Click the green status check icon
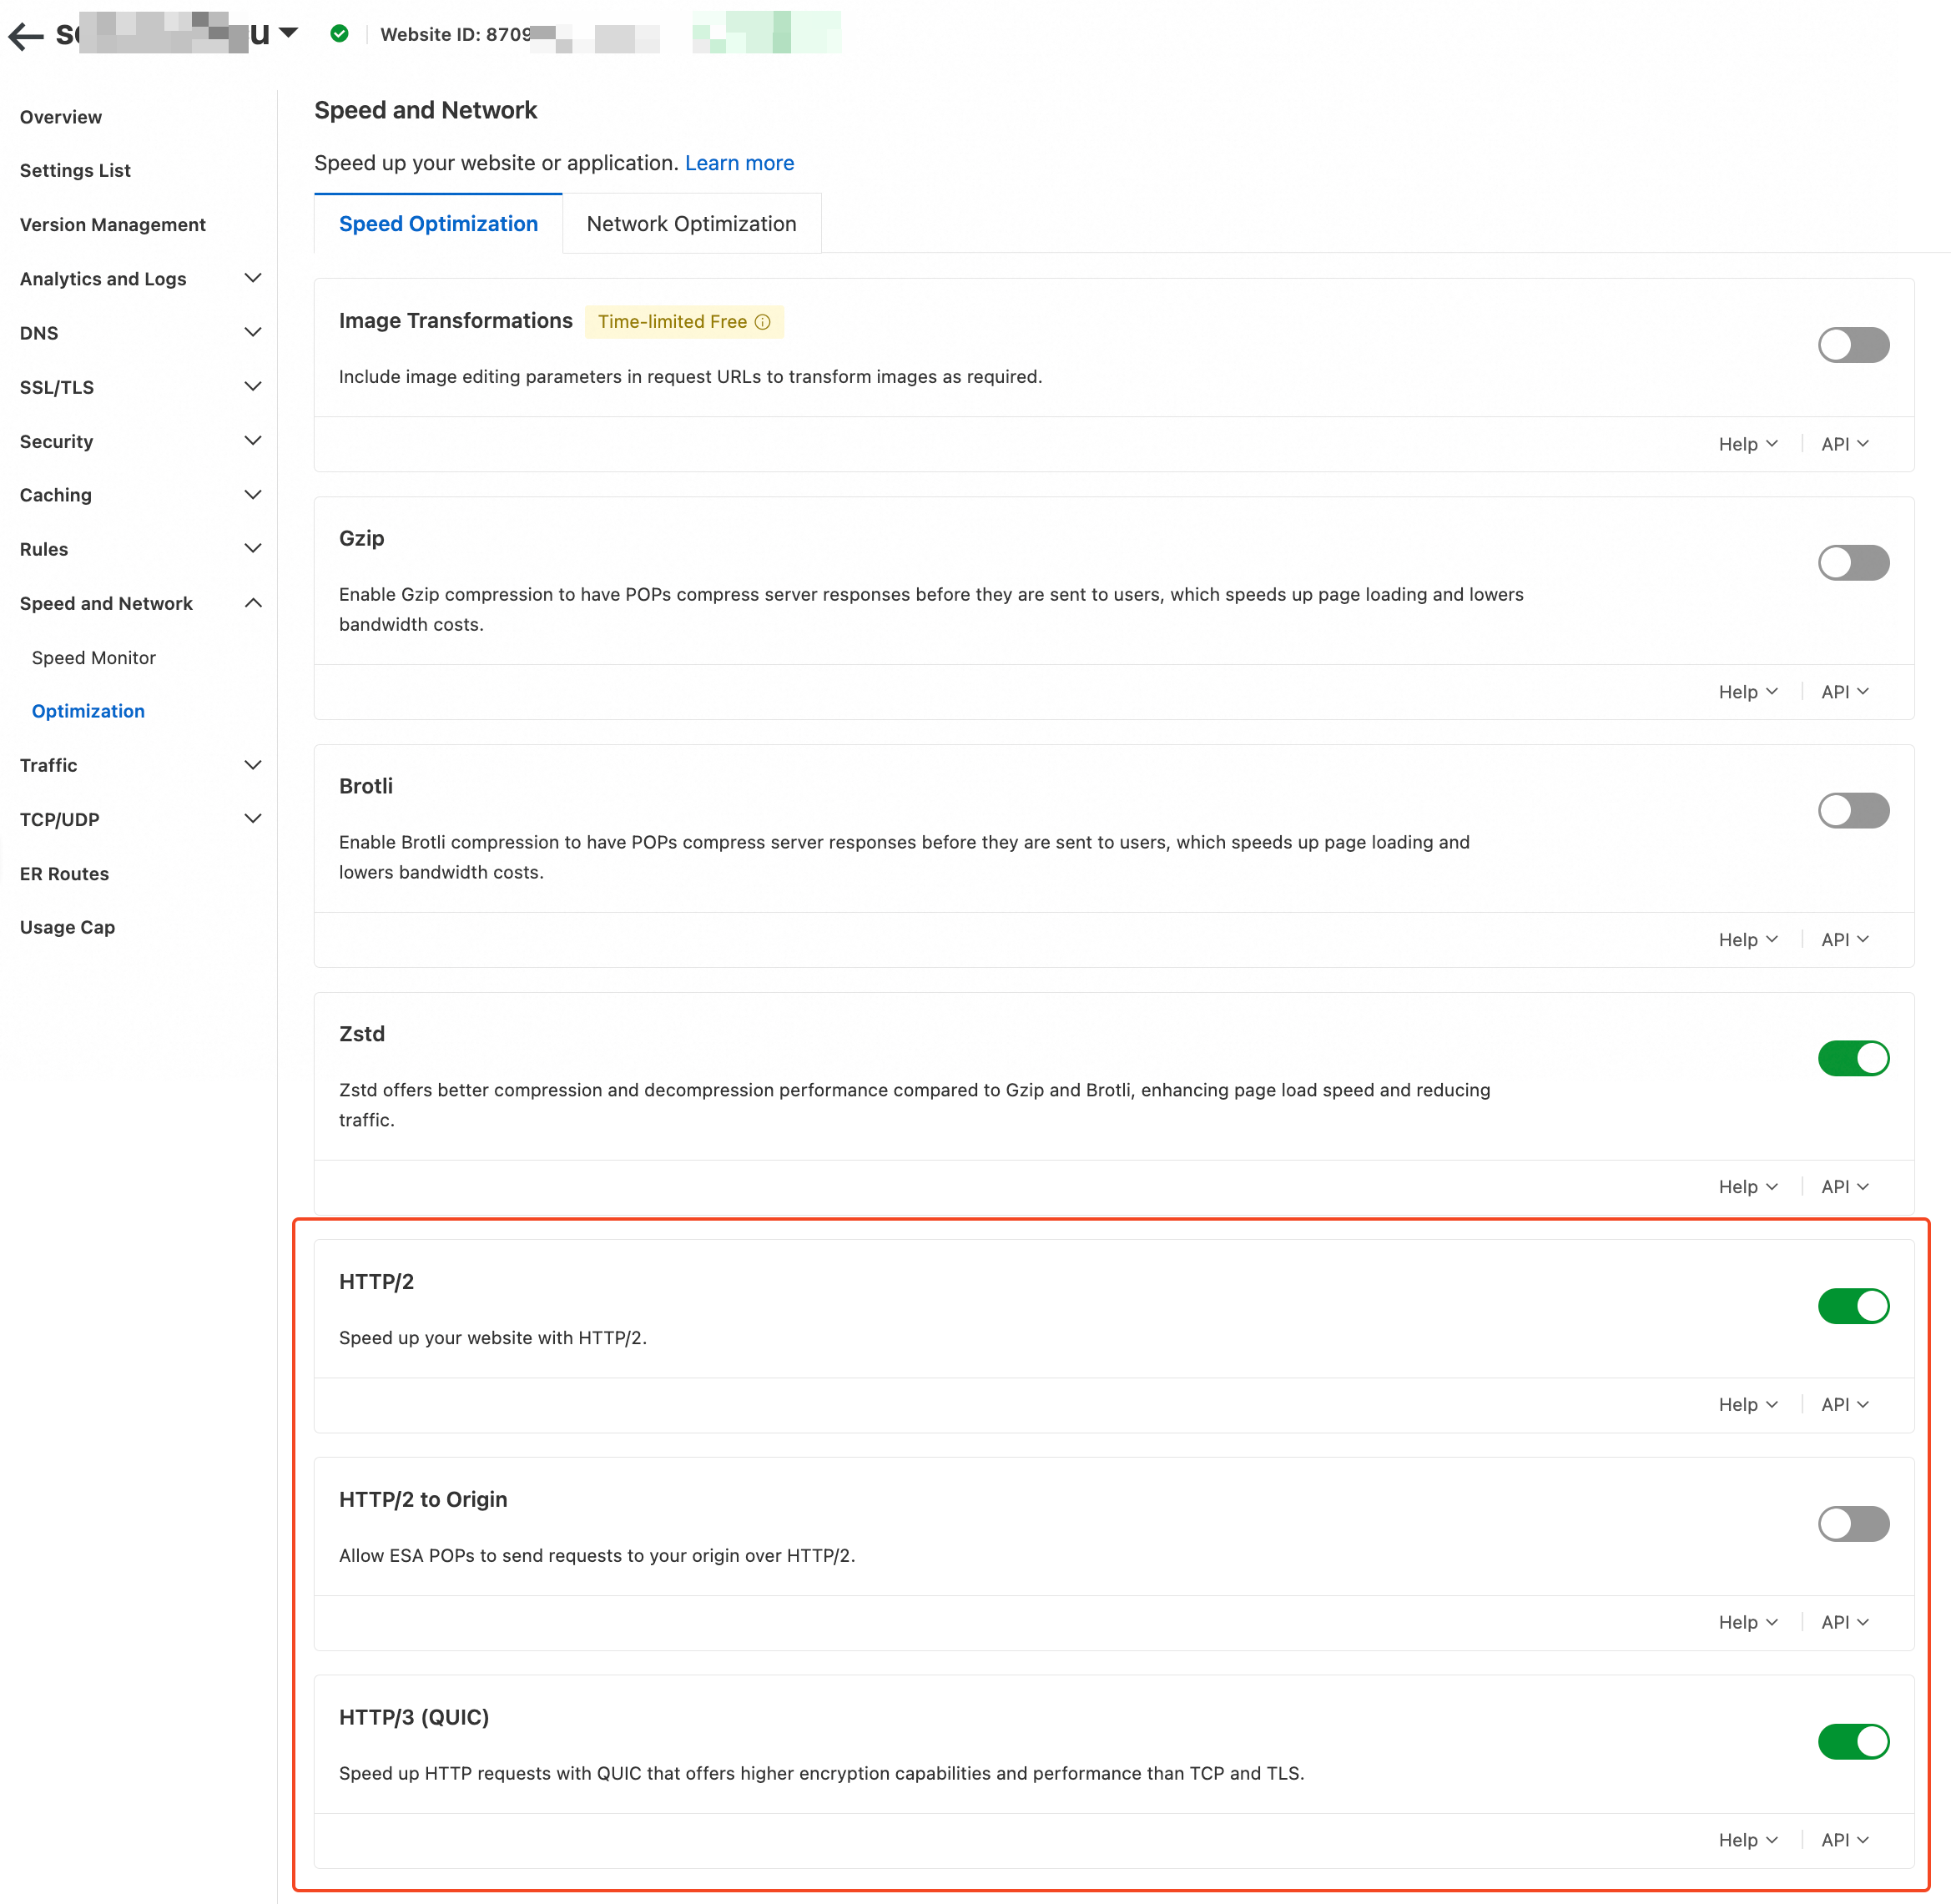 pyautogui.click(x=340, y=34)
